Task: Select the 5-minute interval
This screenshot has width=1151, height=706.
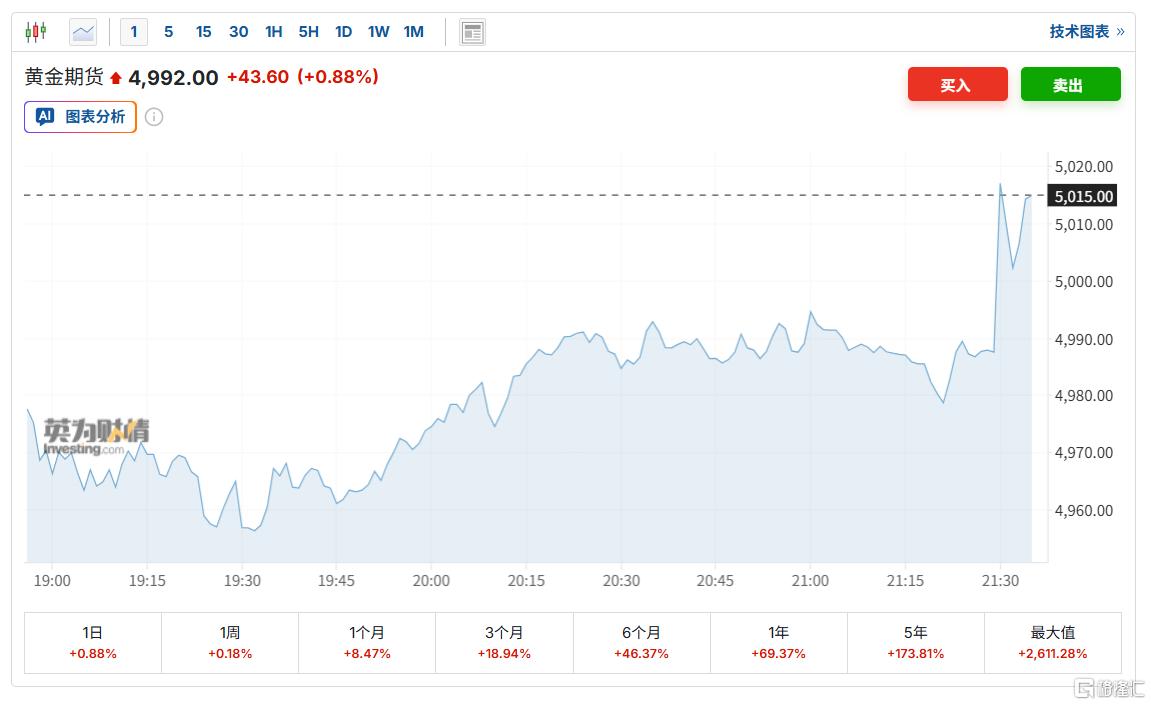Action: pyautogui.click(x=168, y=32)
